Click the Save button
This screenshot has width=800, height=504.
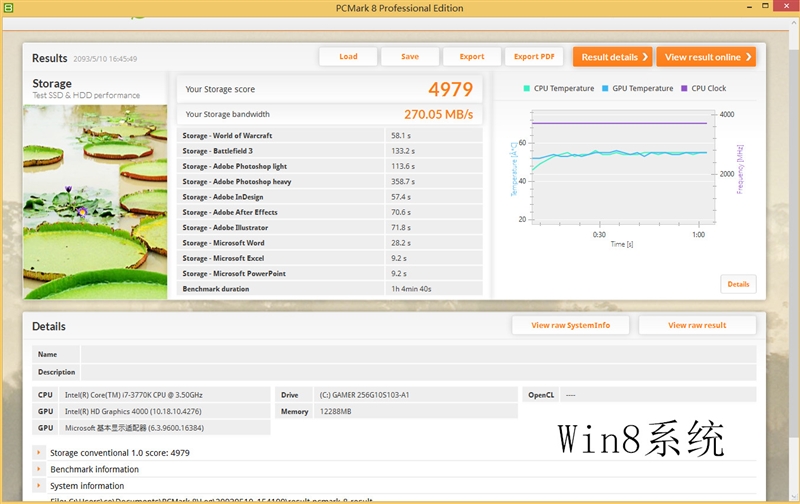410,57
